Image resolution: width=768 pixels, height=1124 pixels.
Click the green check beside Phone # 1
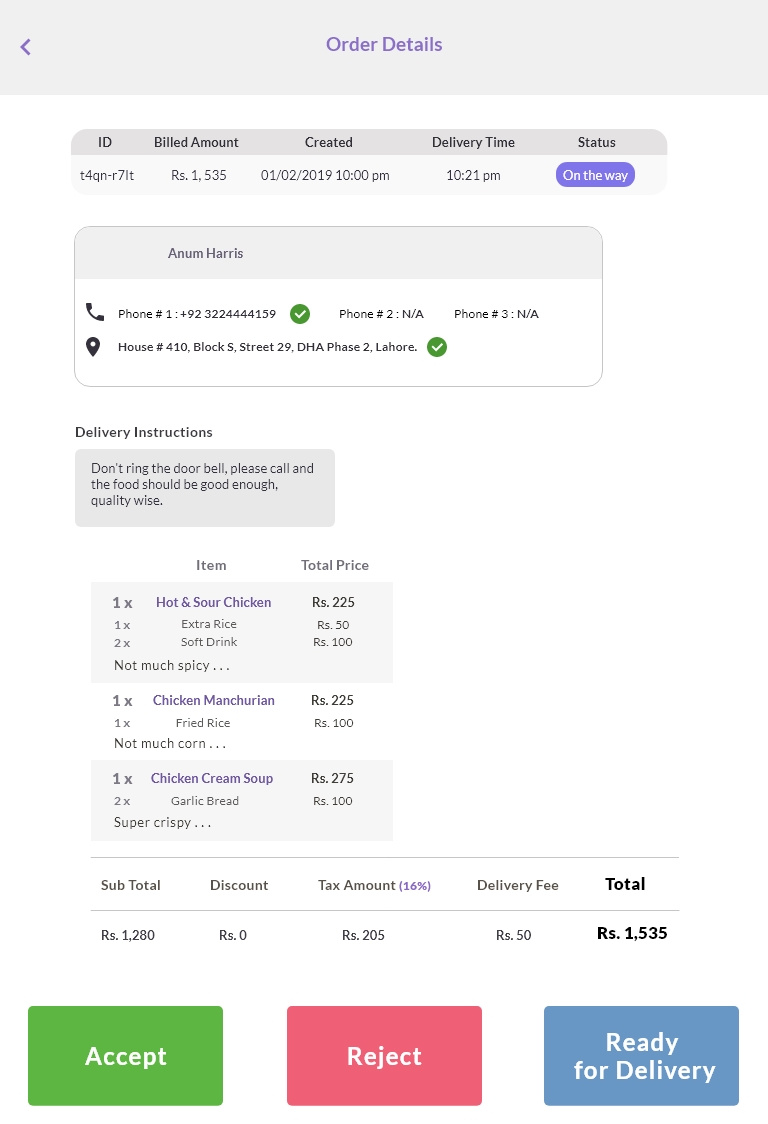tap(300, 314)
